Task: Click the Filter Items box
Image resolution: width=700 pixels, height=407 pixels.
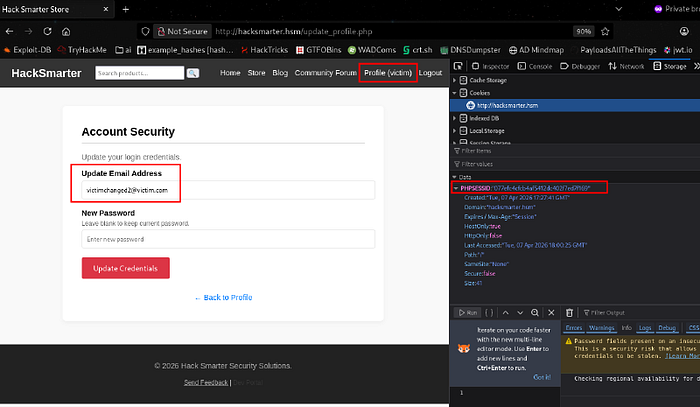Action: (x=575, y=151)
